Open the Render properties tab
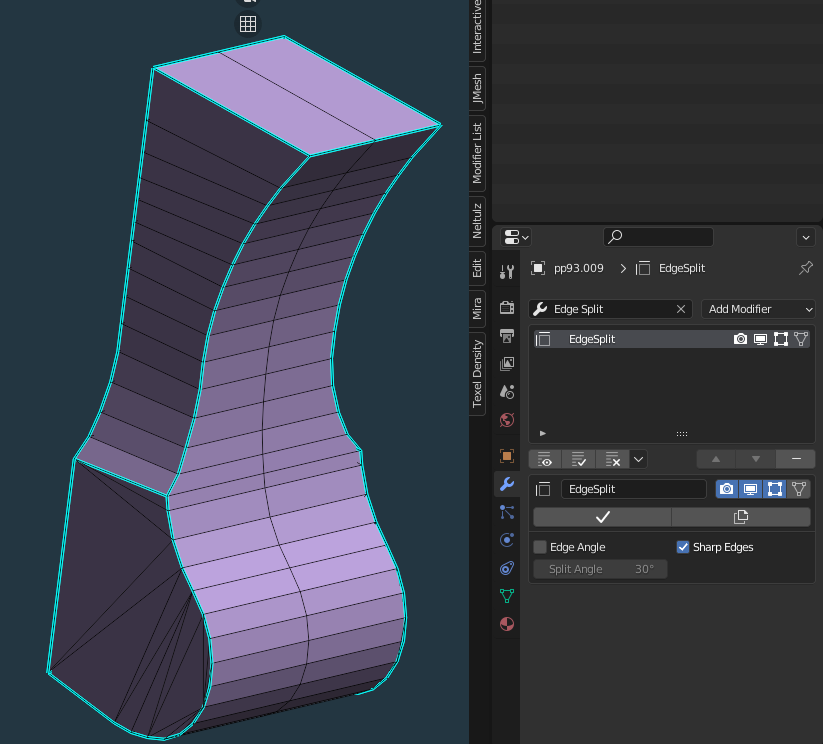Image resolution: width=823 pixels, height=744 pixels. pos(507,306)
